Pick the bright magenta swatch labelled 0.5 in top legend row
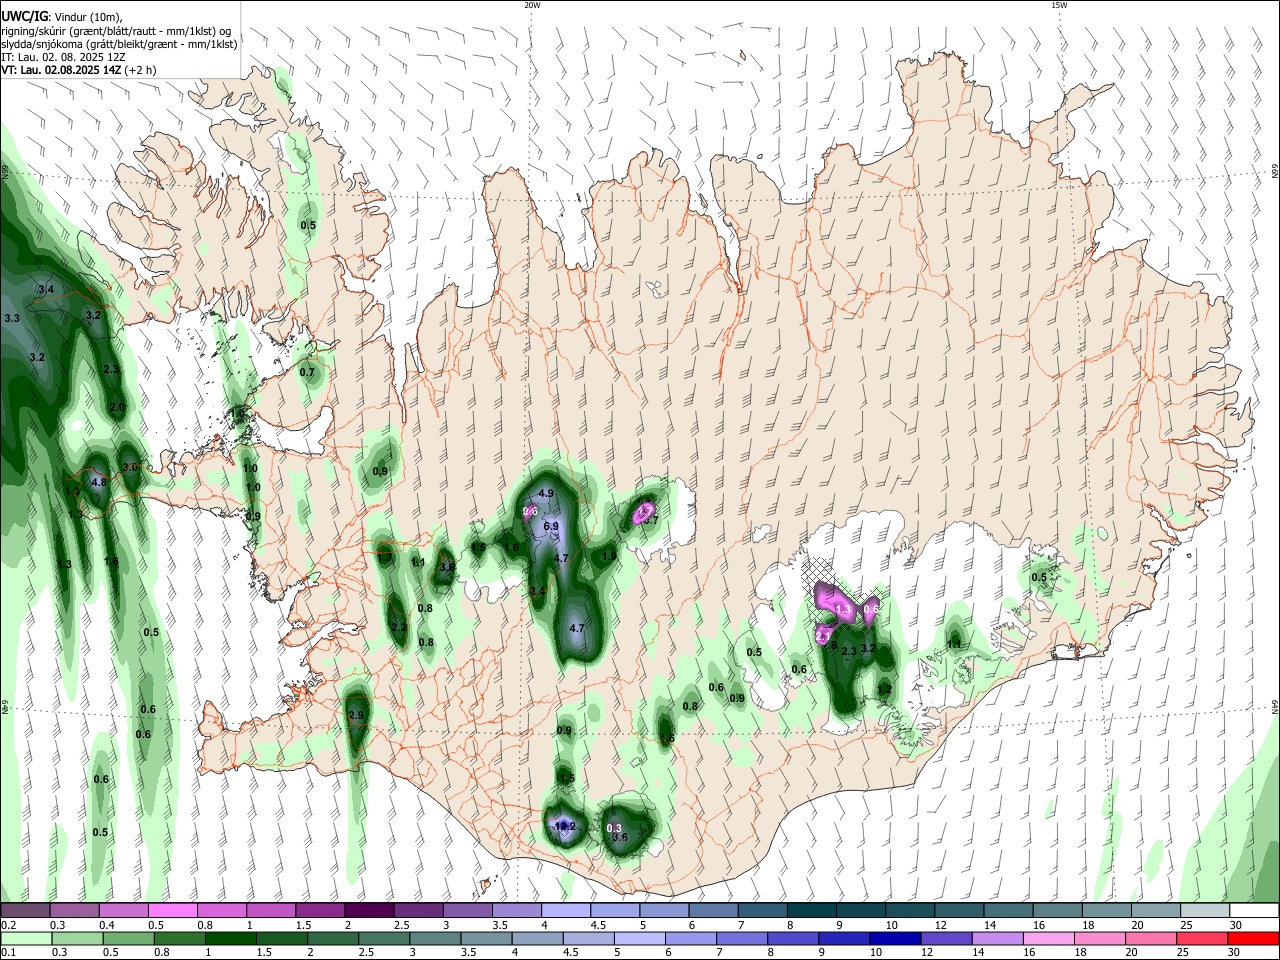This screenshot has width=1280, height=960. click(172, 911)
